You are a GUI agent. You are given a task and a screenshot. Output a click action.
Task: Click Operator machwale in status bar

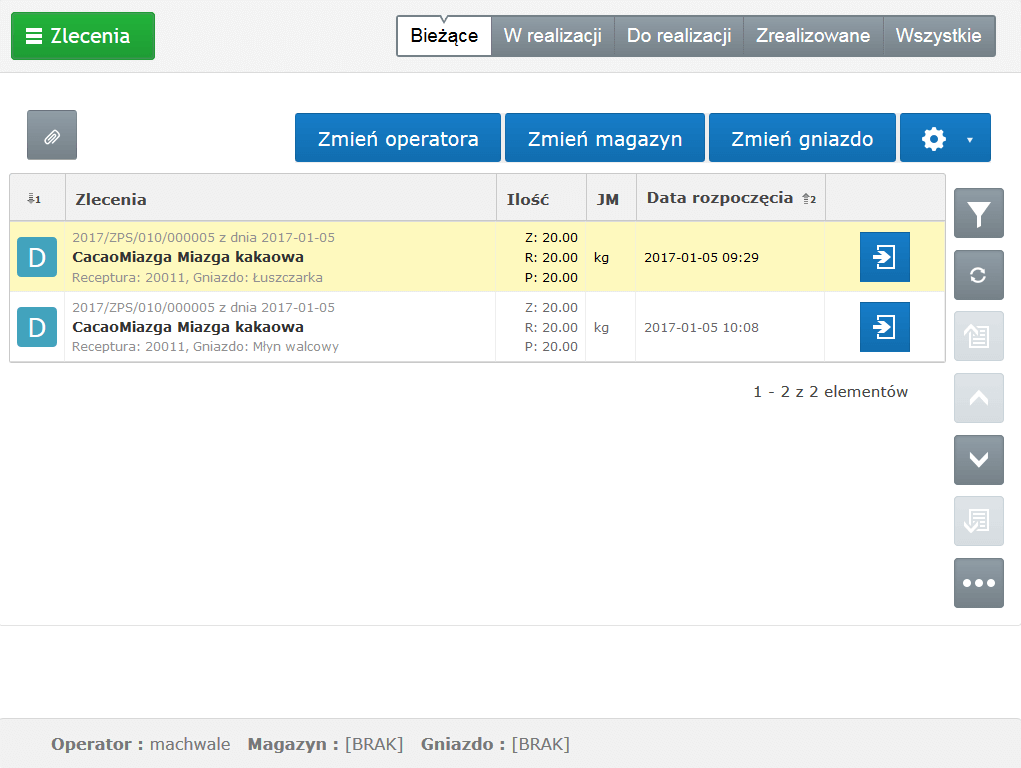[x=141, y=744]
